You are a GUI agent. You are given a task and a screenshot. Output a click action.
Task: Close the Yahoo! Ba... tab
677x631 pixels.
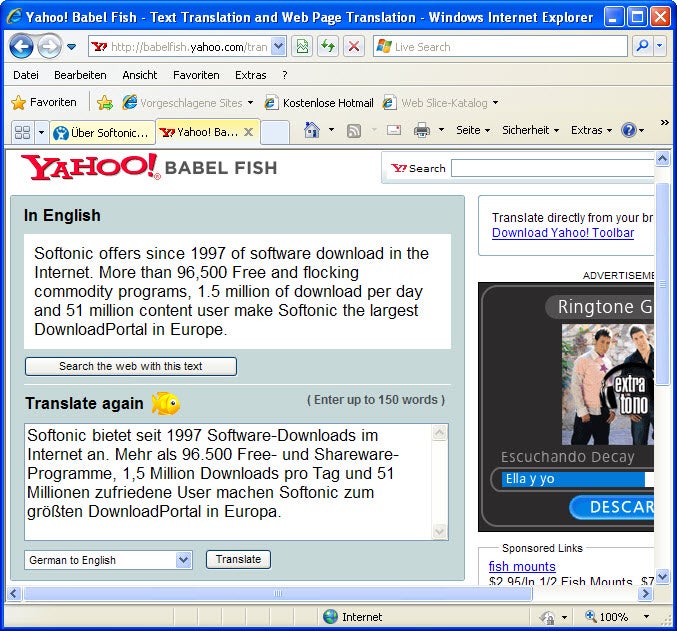click(248, 132)
